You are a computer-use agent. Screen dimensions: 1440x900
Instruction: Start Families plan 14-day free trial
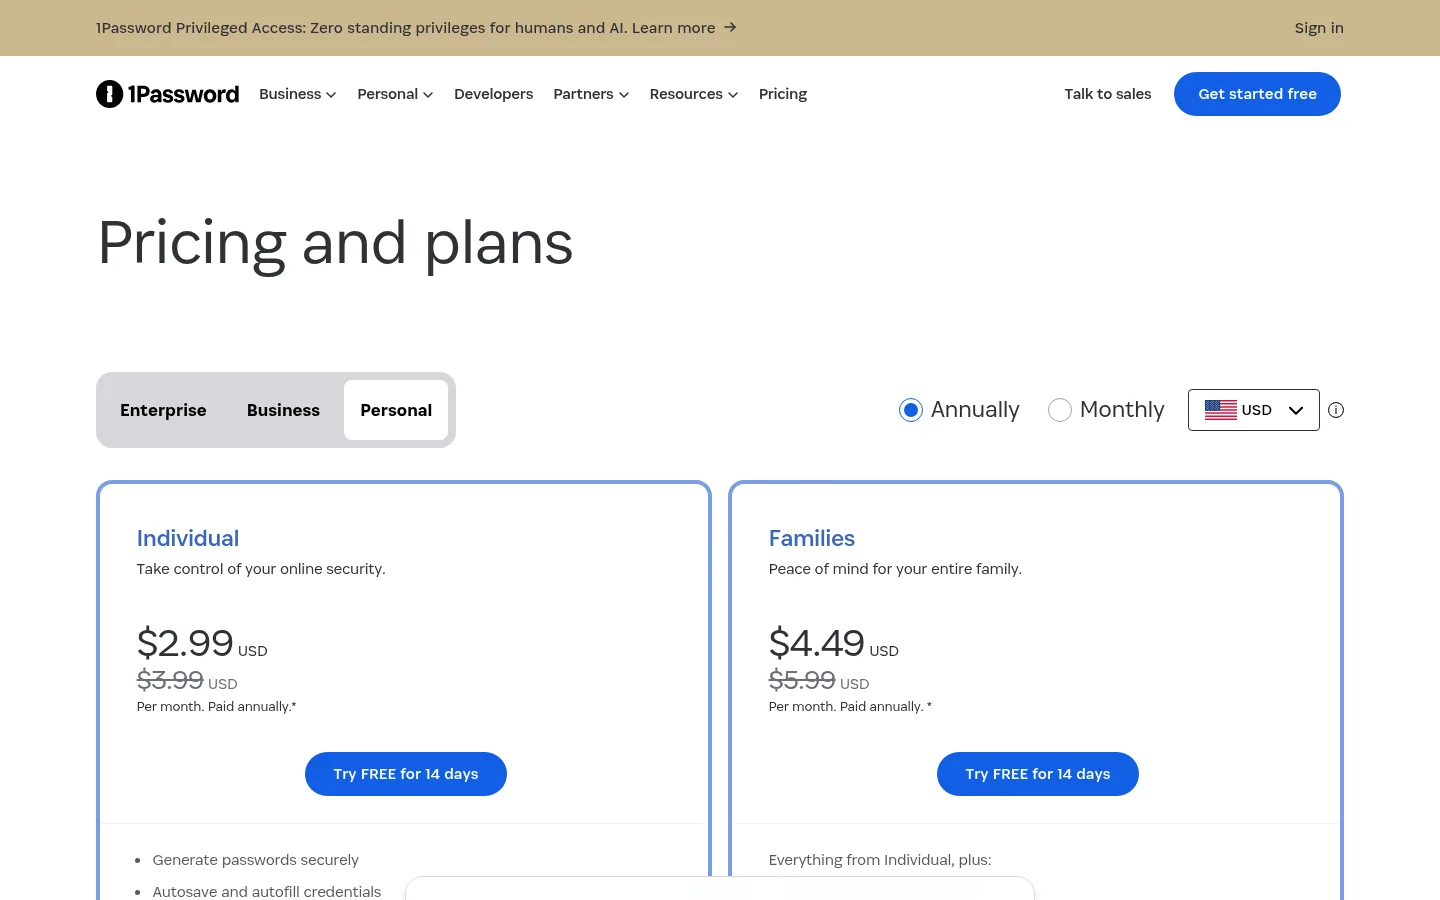tap(1038, 774)
